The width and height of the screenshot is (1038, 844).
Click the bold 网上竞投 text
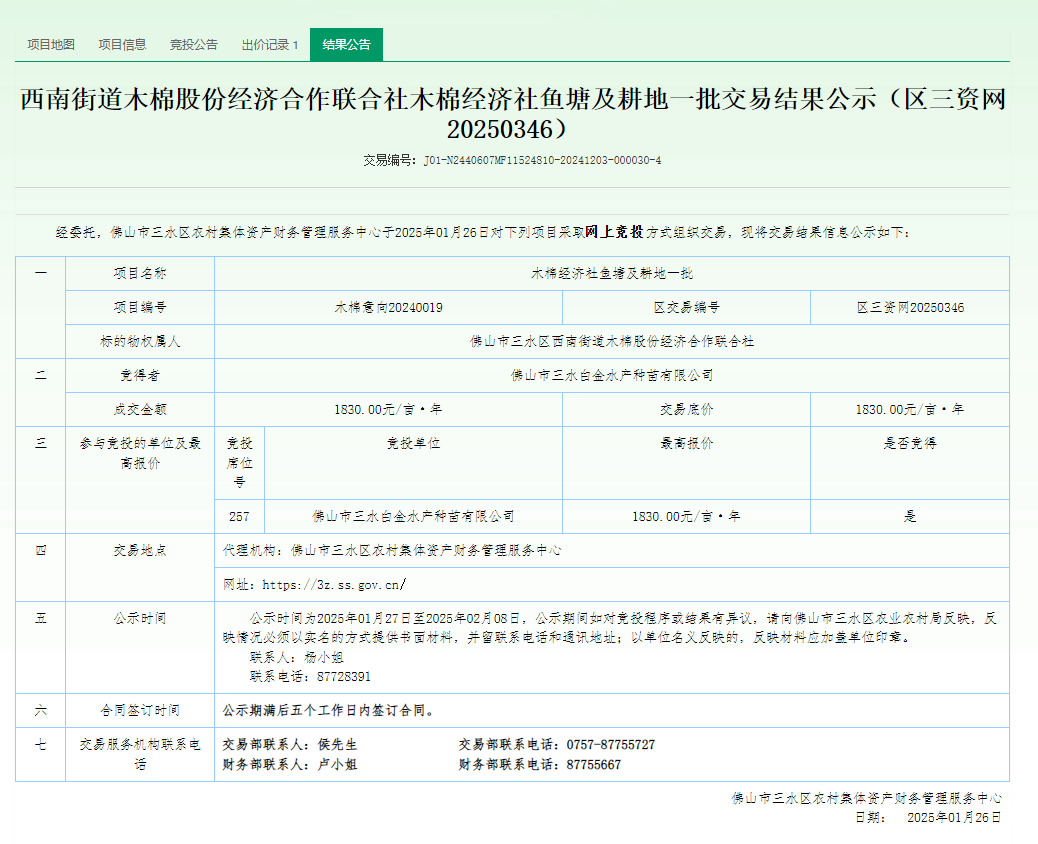coord(614,232)
